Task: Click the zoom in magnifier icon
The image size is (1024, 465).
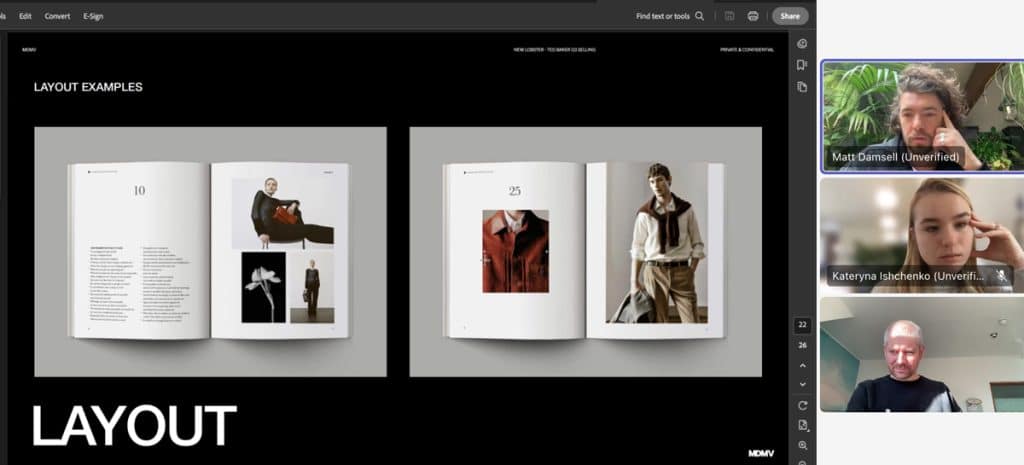Action: (x=802, y=445)
